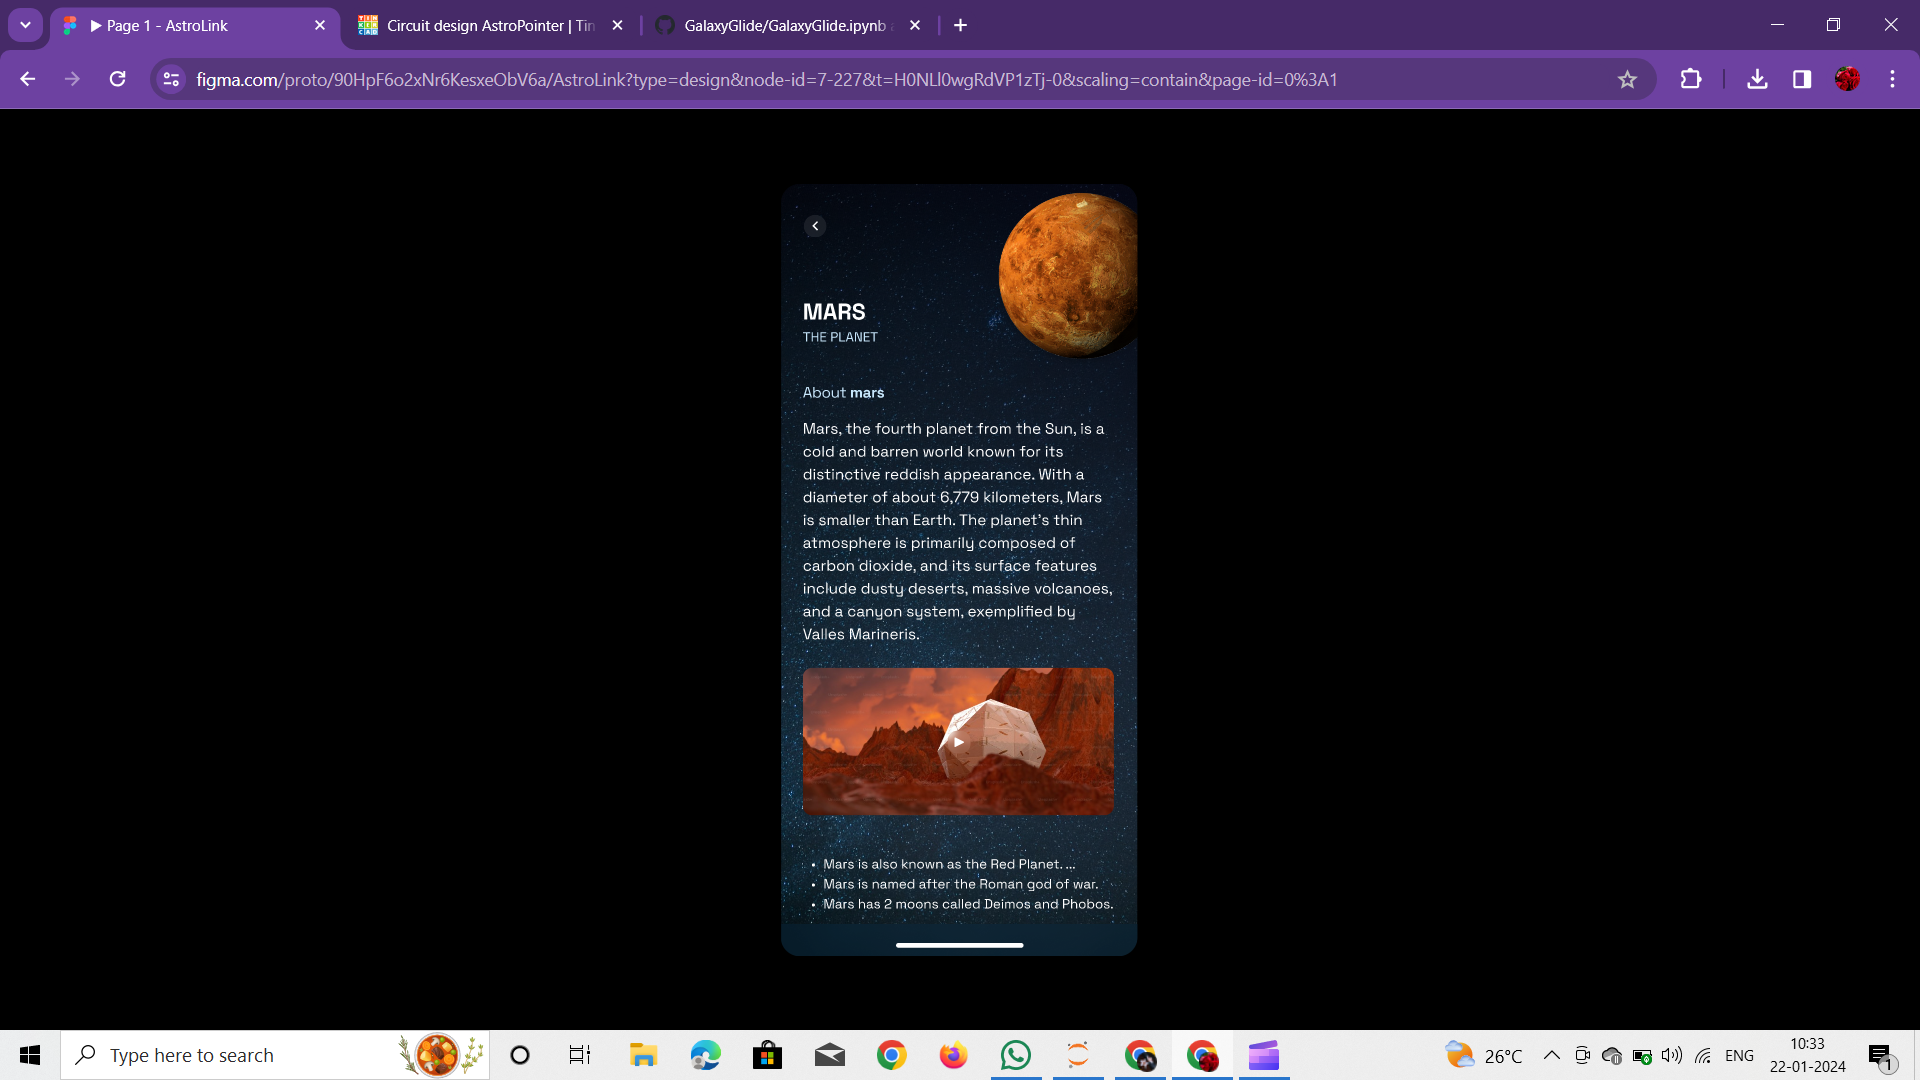Open a new browser tab
Viewport: 1920px width, 1080px height.
click(x=960, y=25)
